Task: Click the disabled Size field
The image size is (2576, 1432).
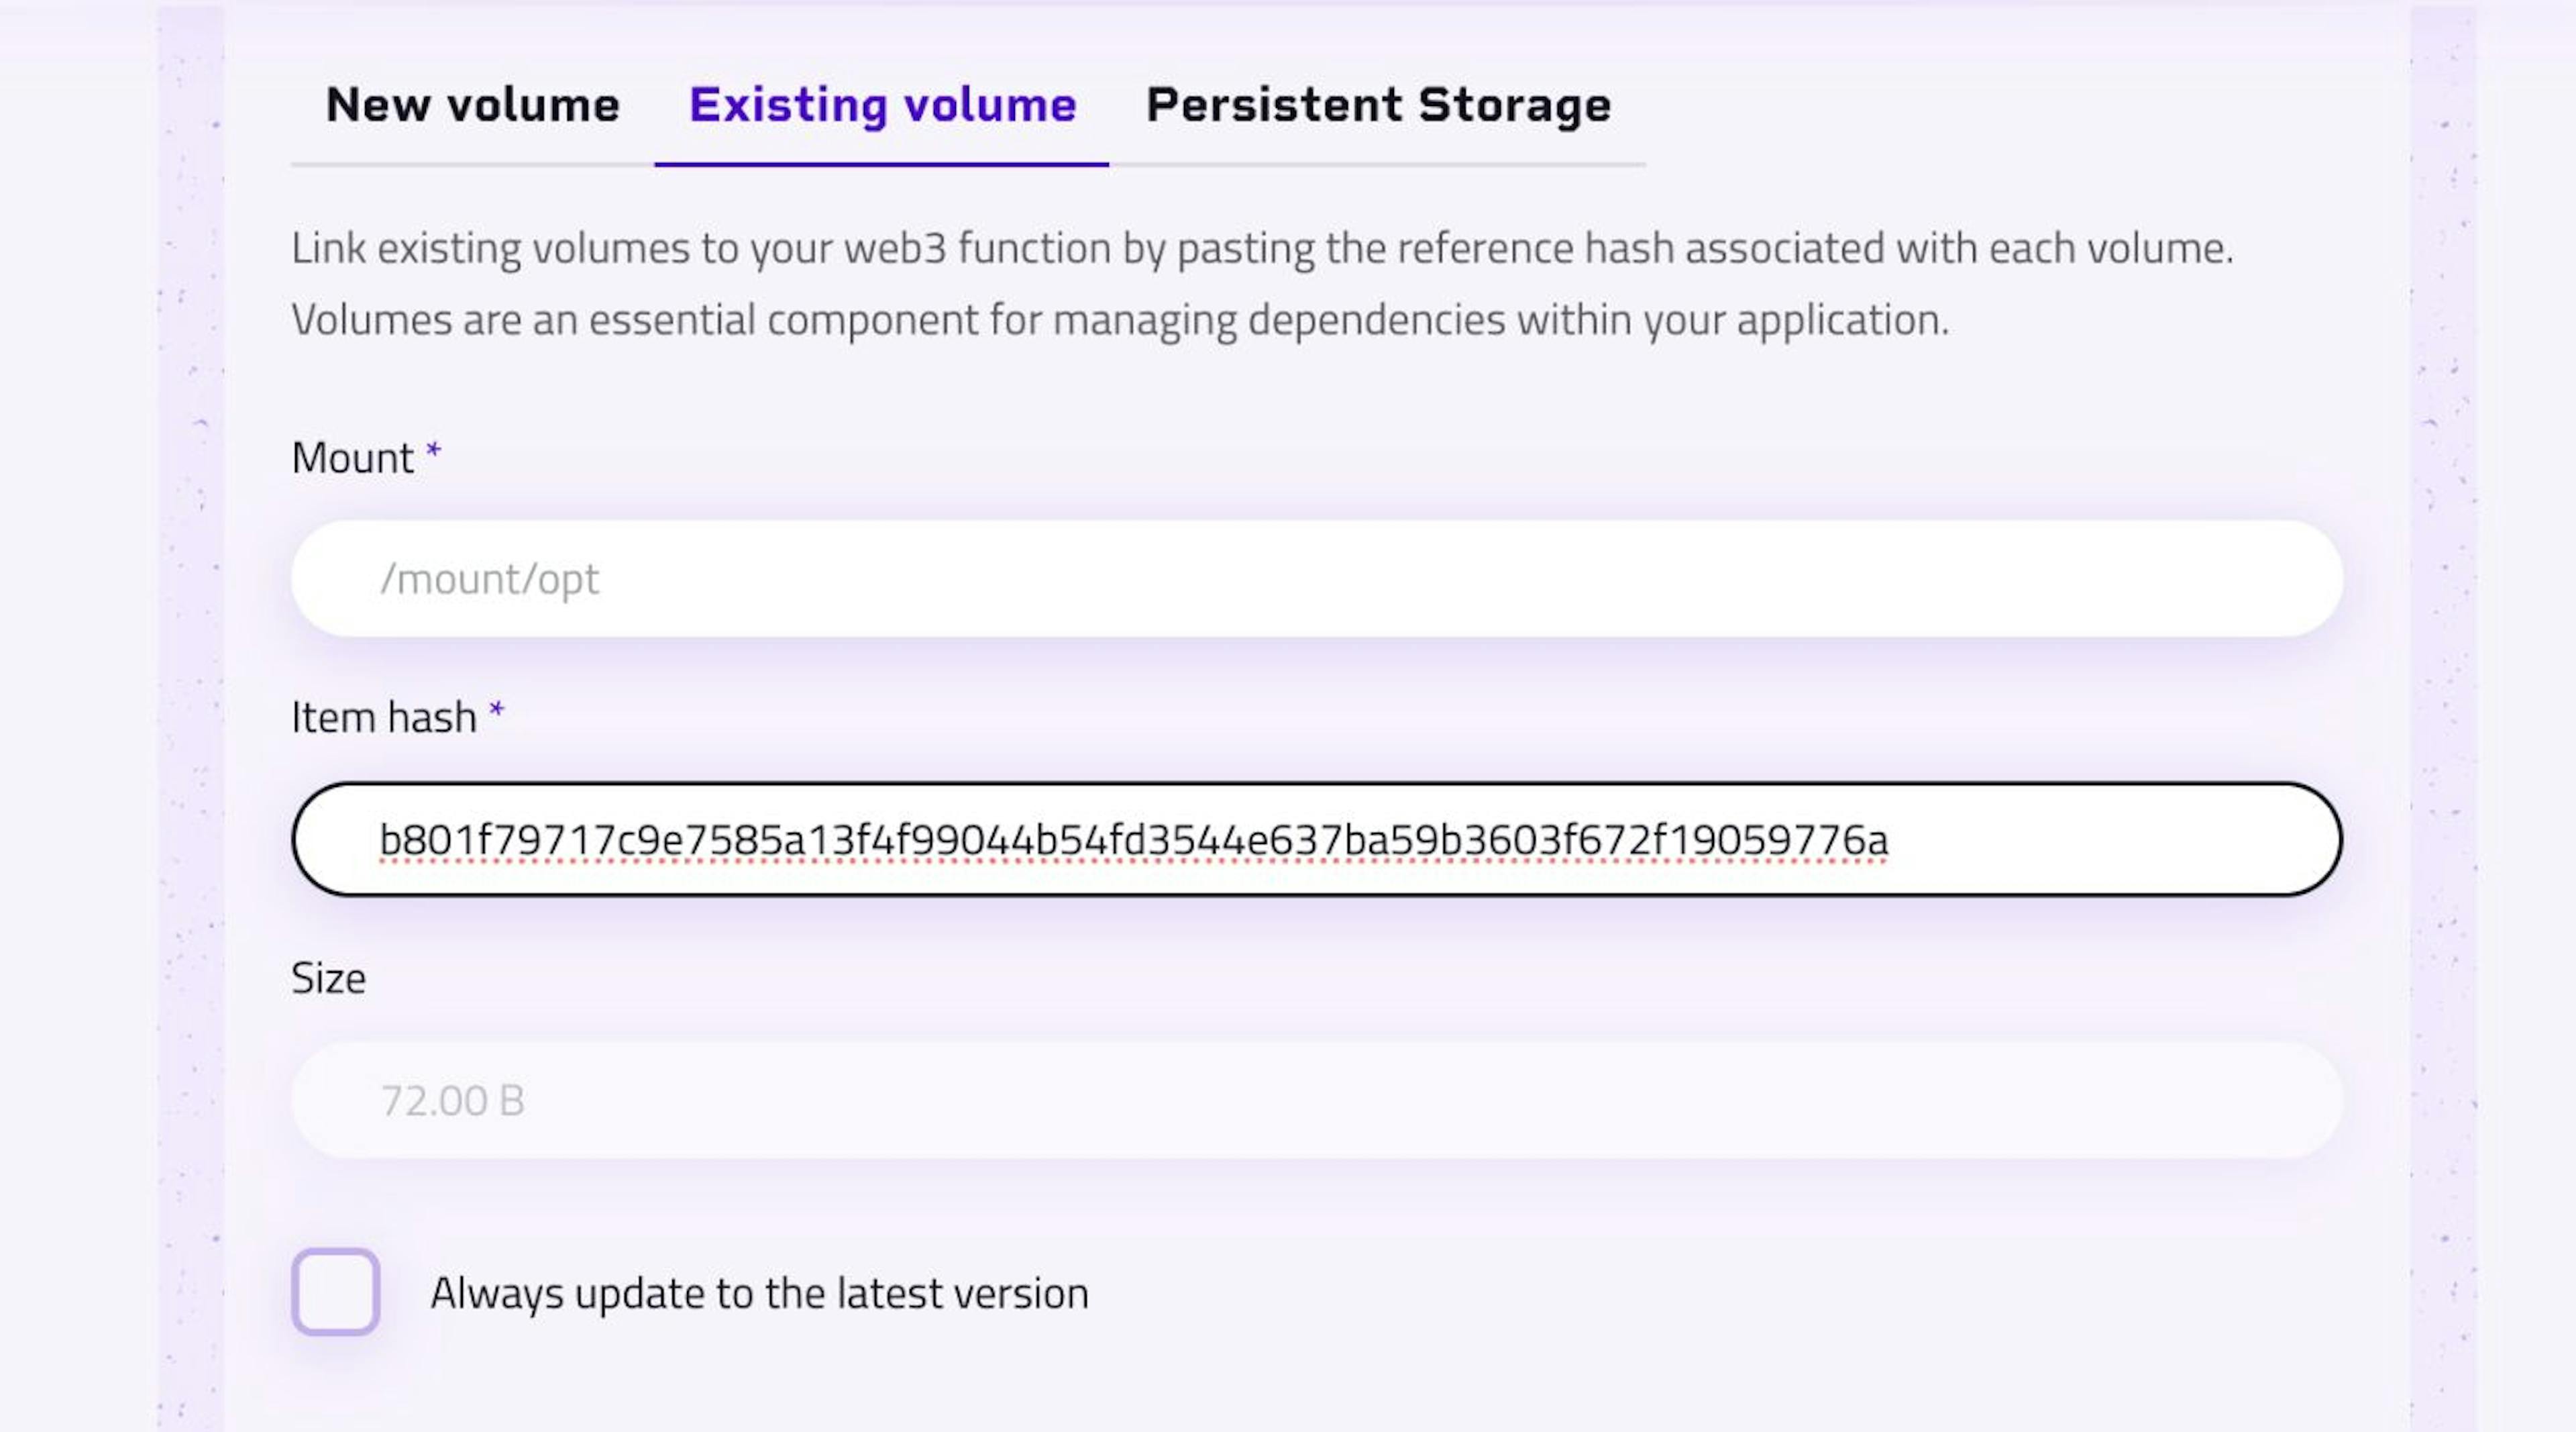Action: pos(1316,1100)
